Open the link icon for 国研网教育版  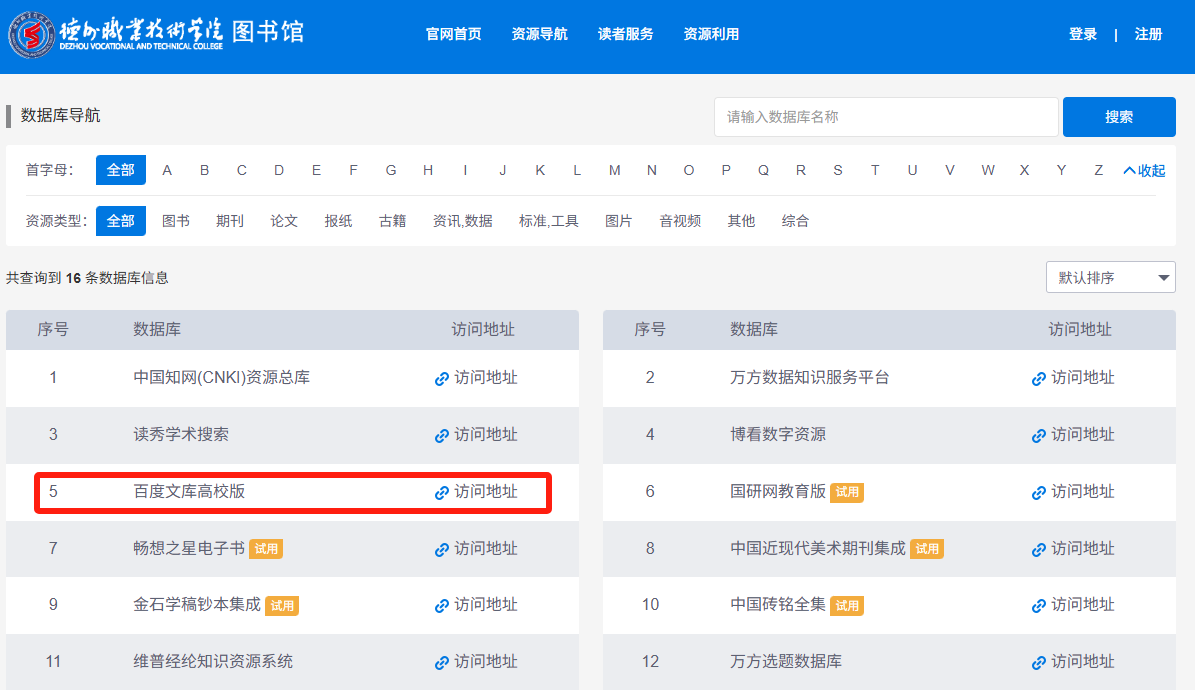coord(1038,493)
